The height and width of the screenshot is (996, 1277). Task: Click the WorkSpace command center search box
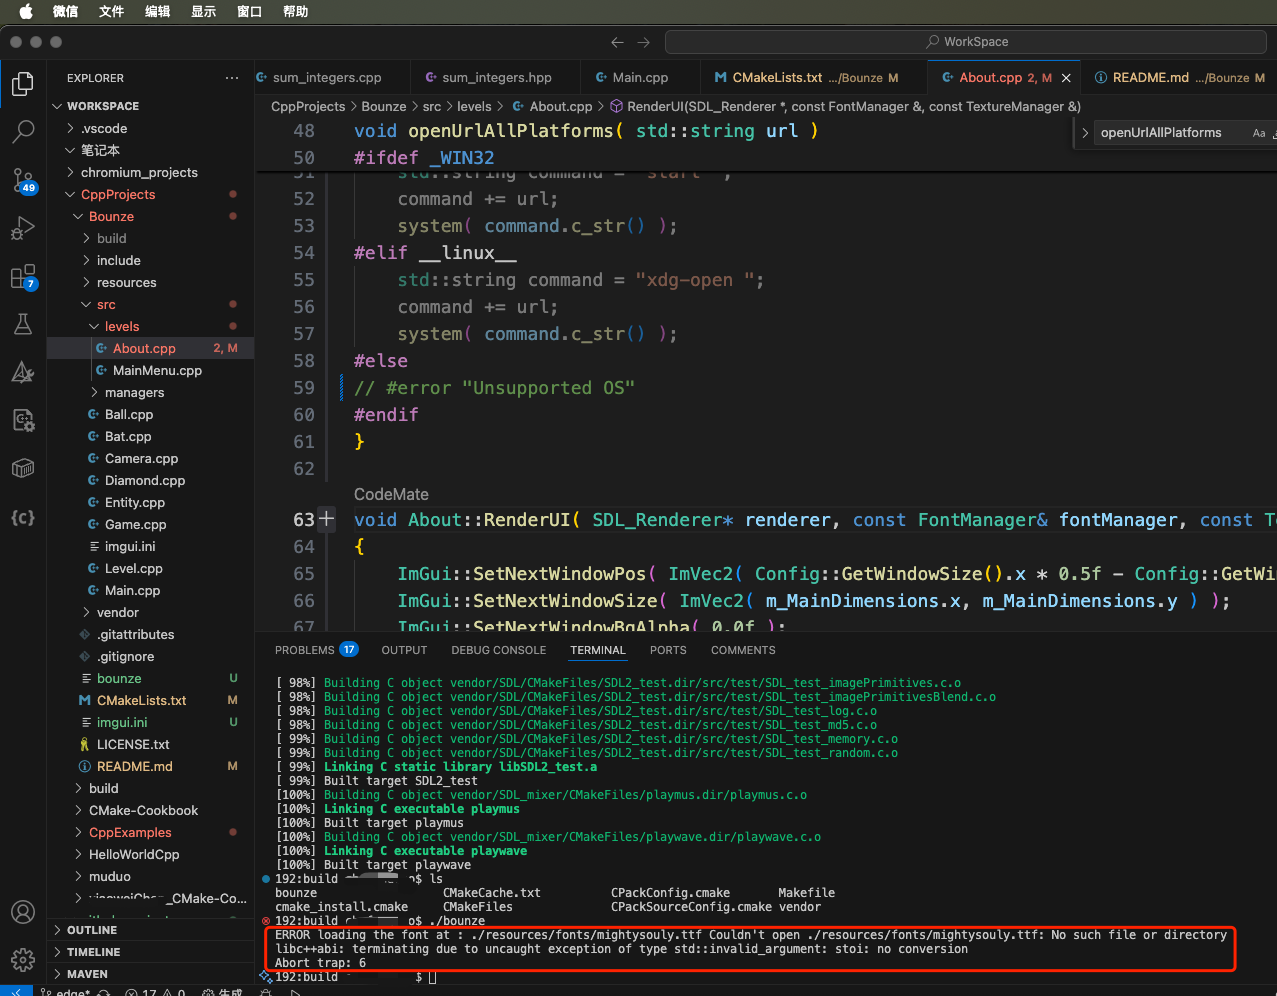pyautogui.click(x=966, y=42)
